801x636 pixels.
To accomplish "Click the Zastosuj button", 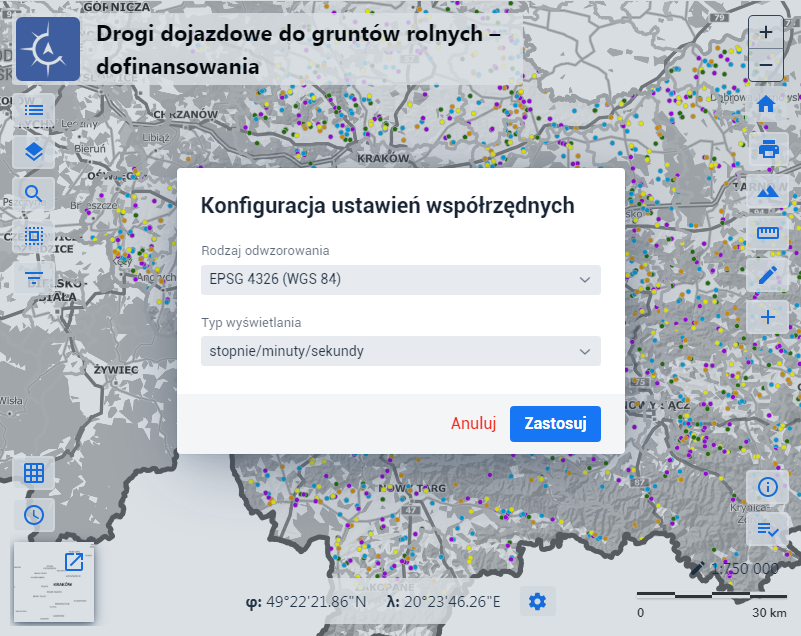I will coord(555,423).
